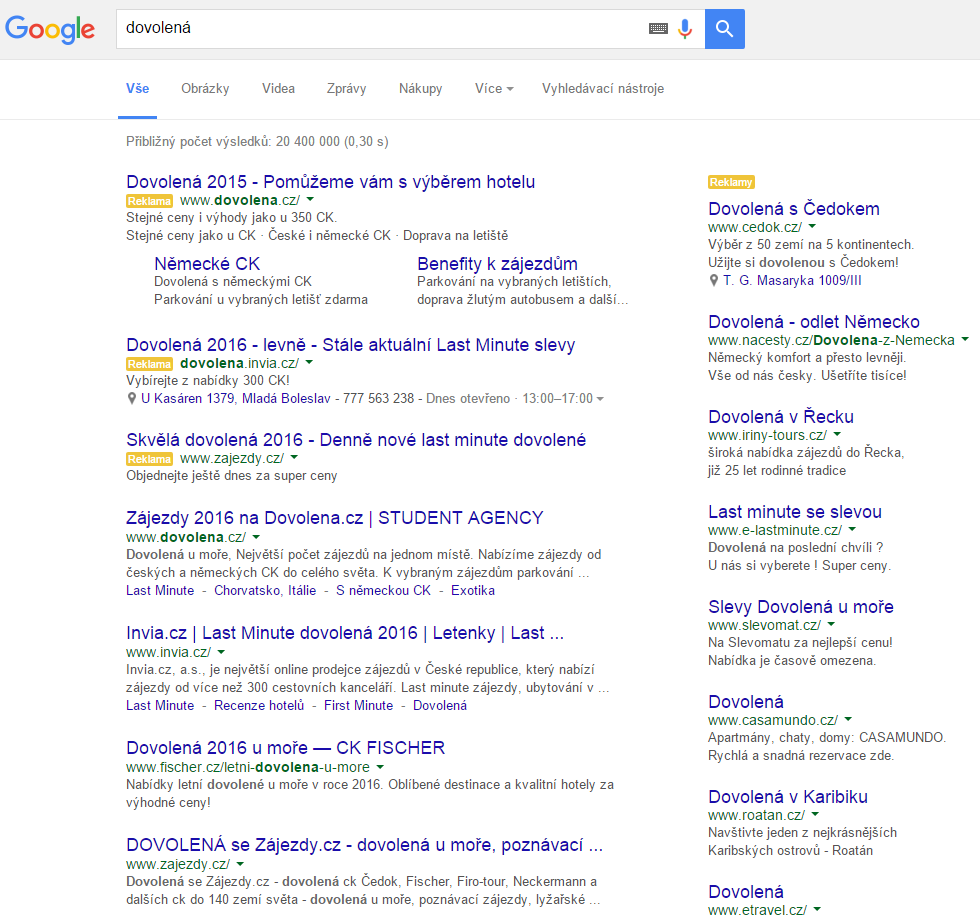Viewport: 980px width, 921px height.
Task: Expand arrow next to www.etravel.cz/ URL
Action: (x=818, y=909)
